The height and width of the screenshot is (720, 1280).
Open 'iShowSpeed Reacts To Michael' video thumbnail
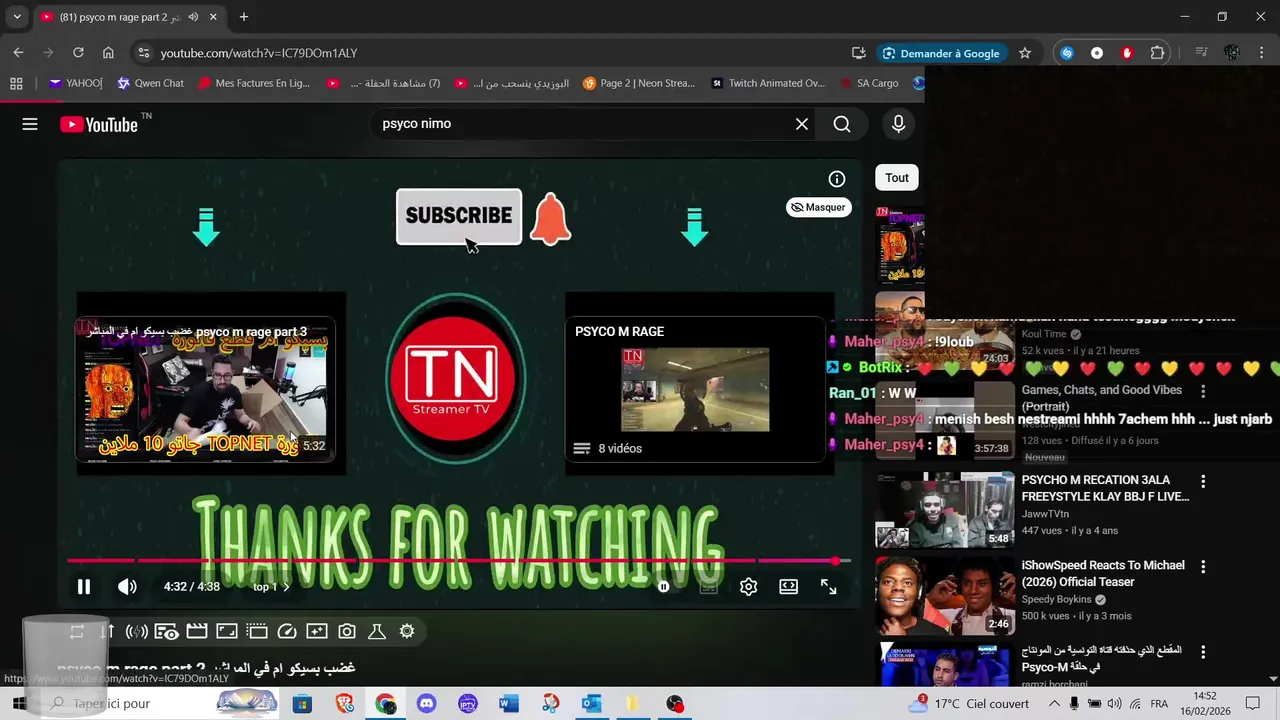pyautogui.click(x=945, y=596)
